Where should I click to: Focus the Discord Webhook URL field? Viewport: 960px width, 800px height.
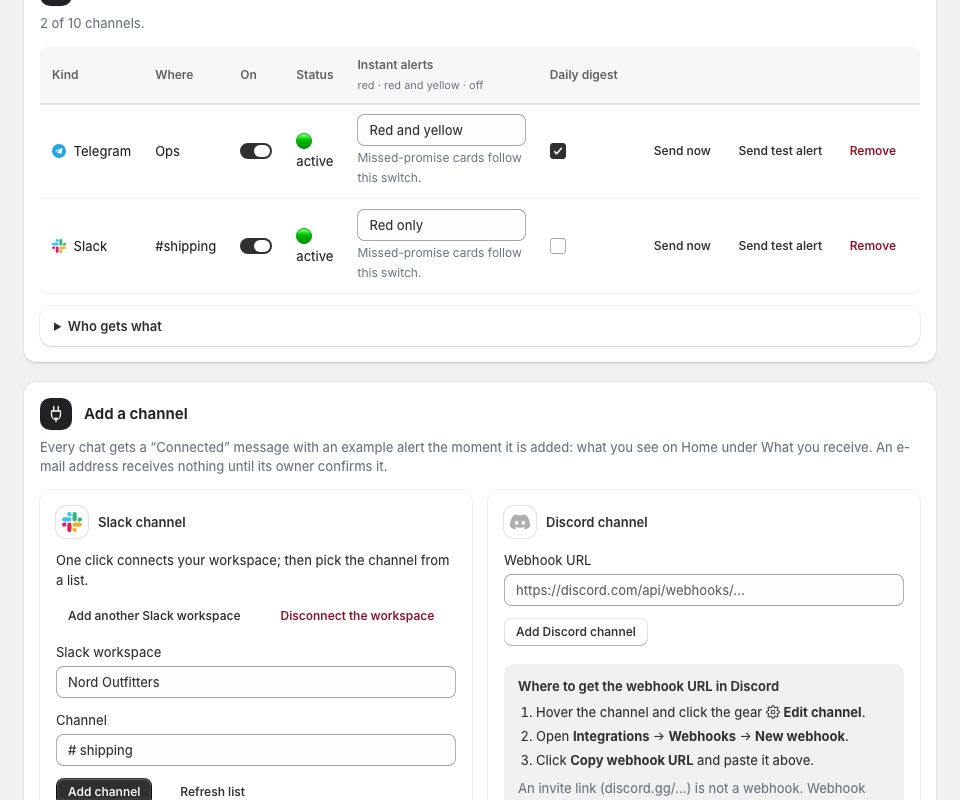(x=703, y=590)
